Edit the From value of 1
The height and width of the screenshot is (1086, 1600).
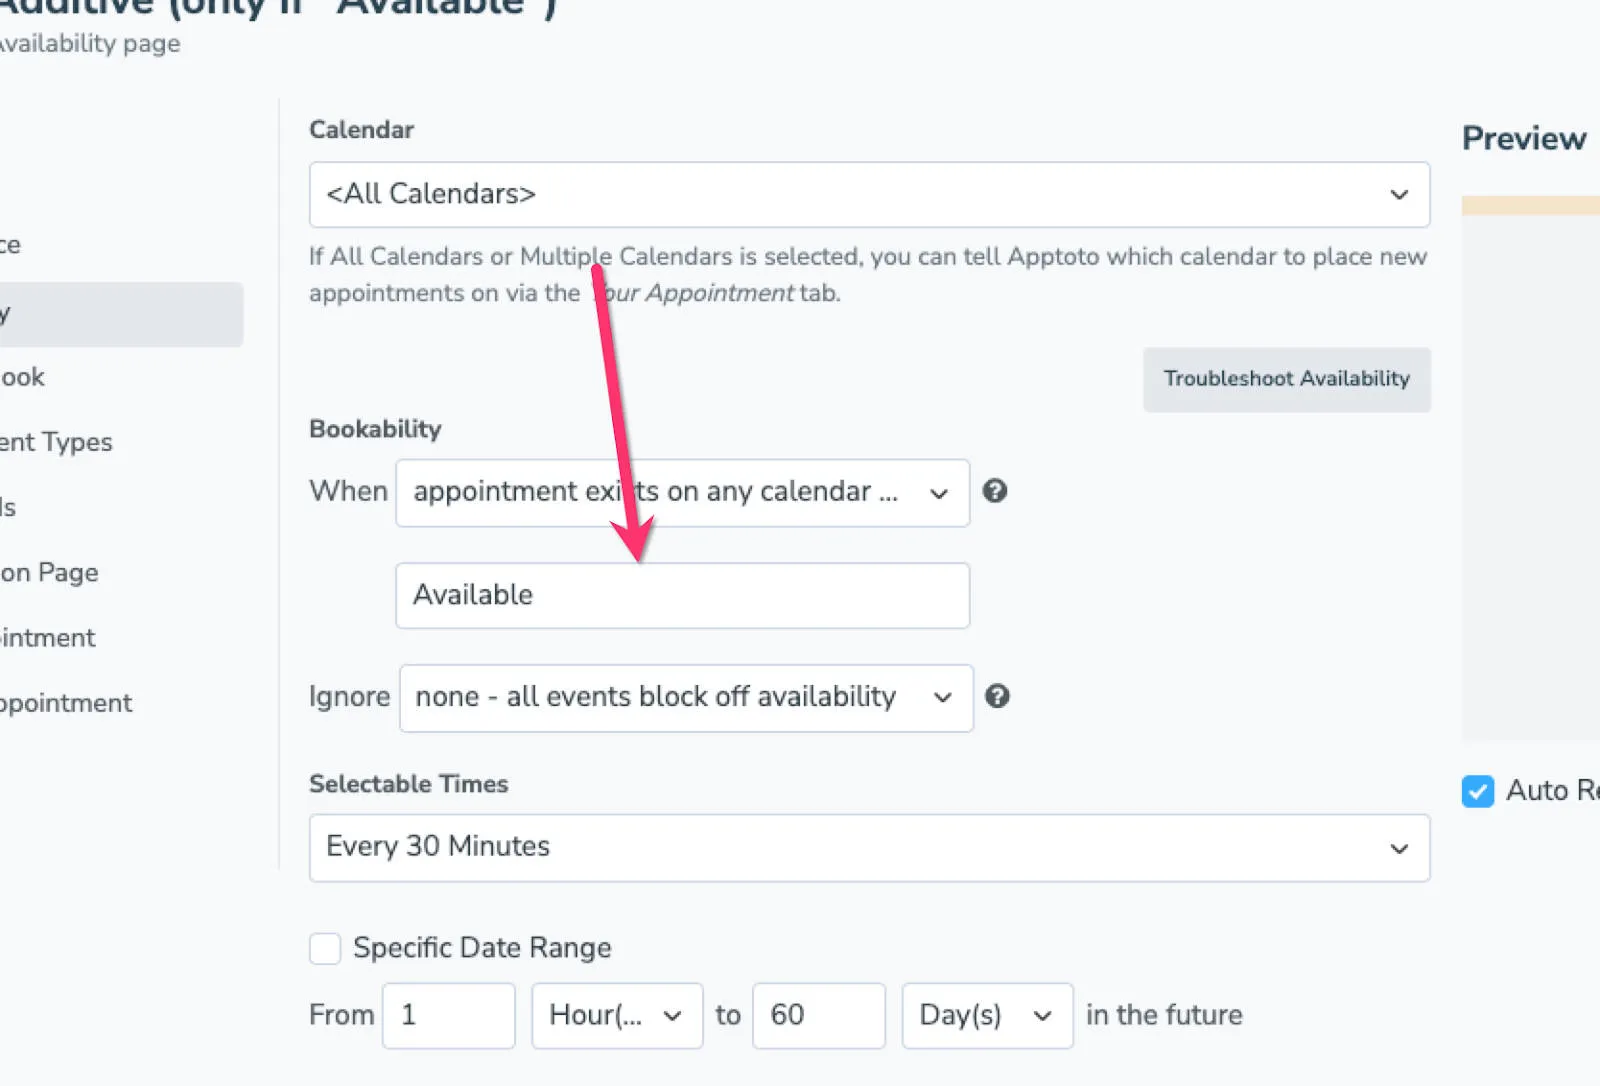click(448, 1015)
